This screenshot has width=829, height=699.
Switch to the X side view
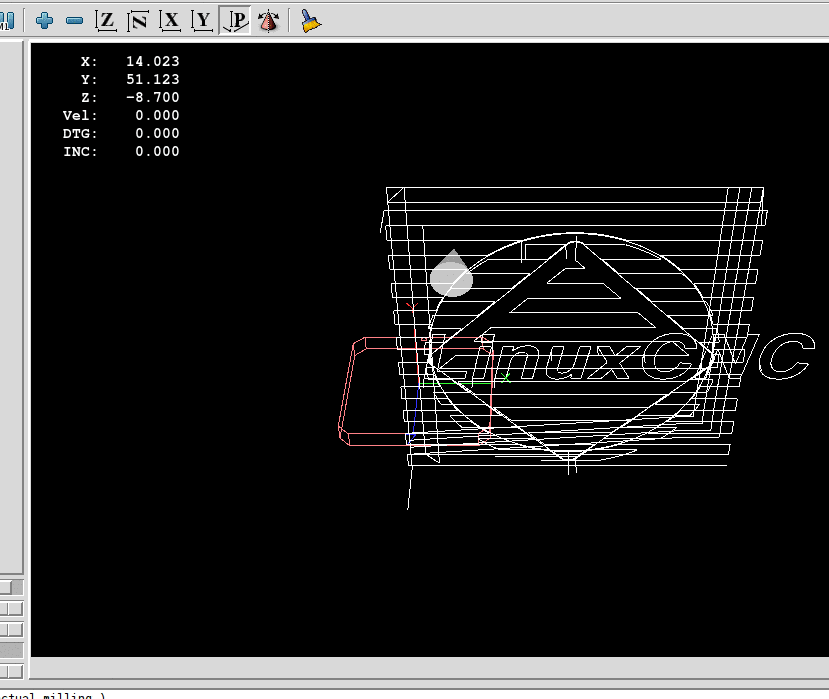170,21
